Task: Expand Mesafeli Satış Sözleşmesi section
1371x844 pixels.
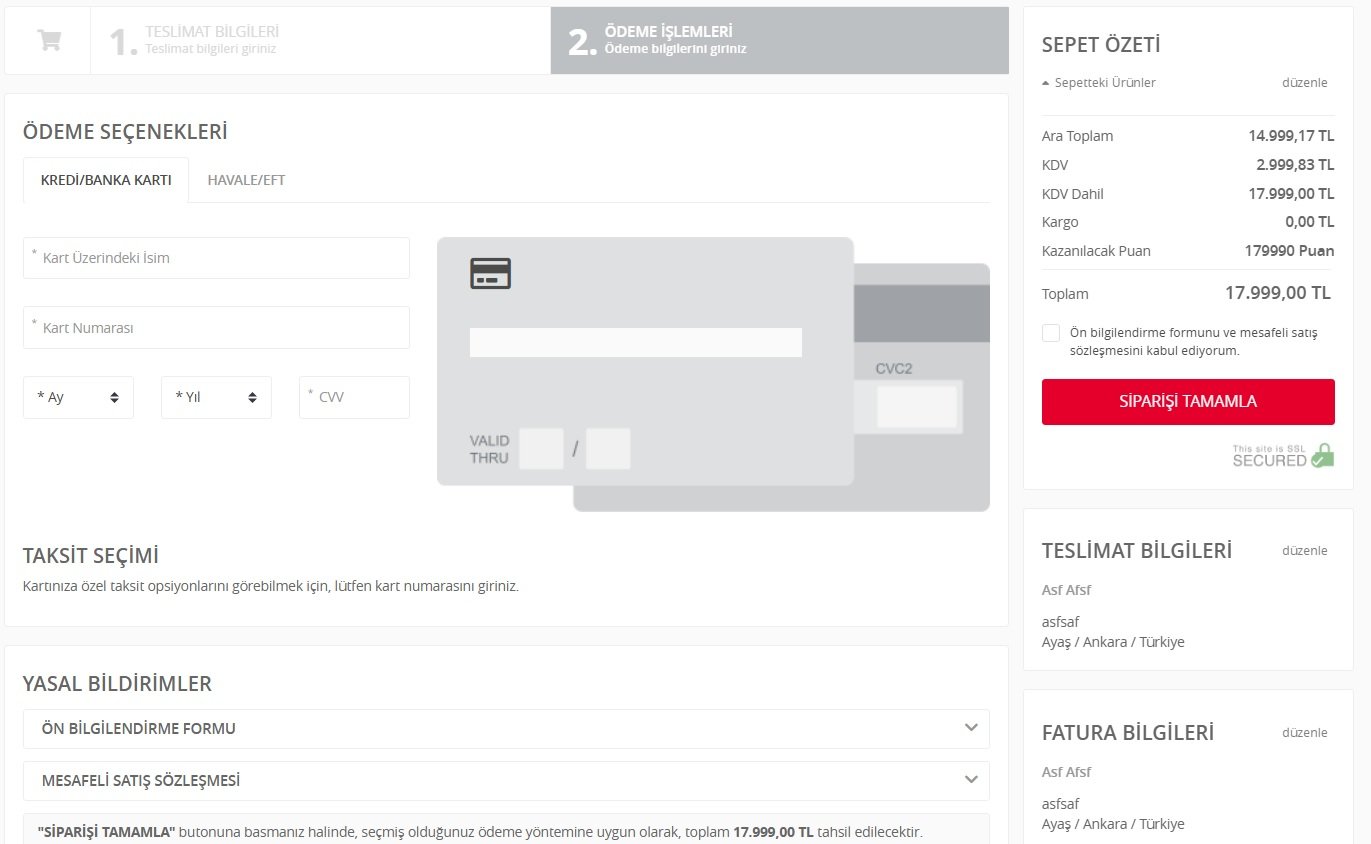Action: point(506,781)
